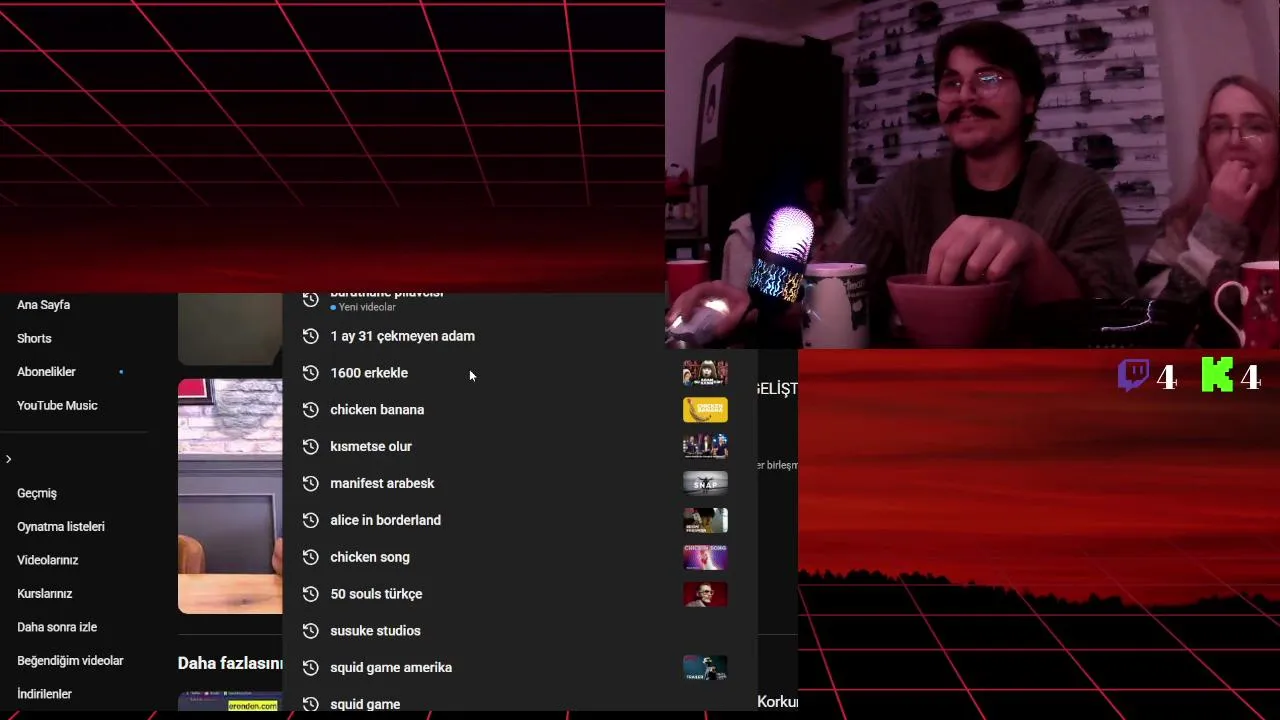Open Kurslarınız in sidebar
Screen dimensions: 1280x720
[45, 593]
